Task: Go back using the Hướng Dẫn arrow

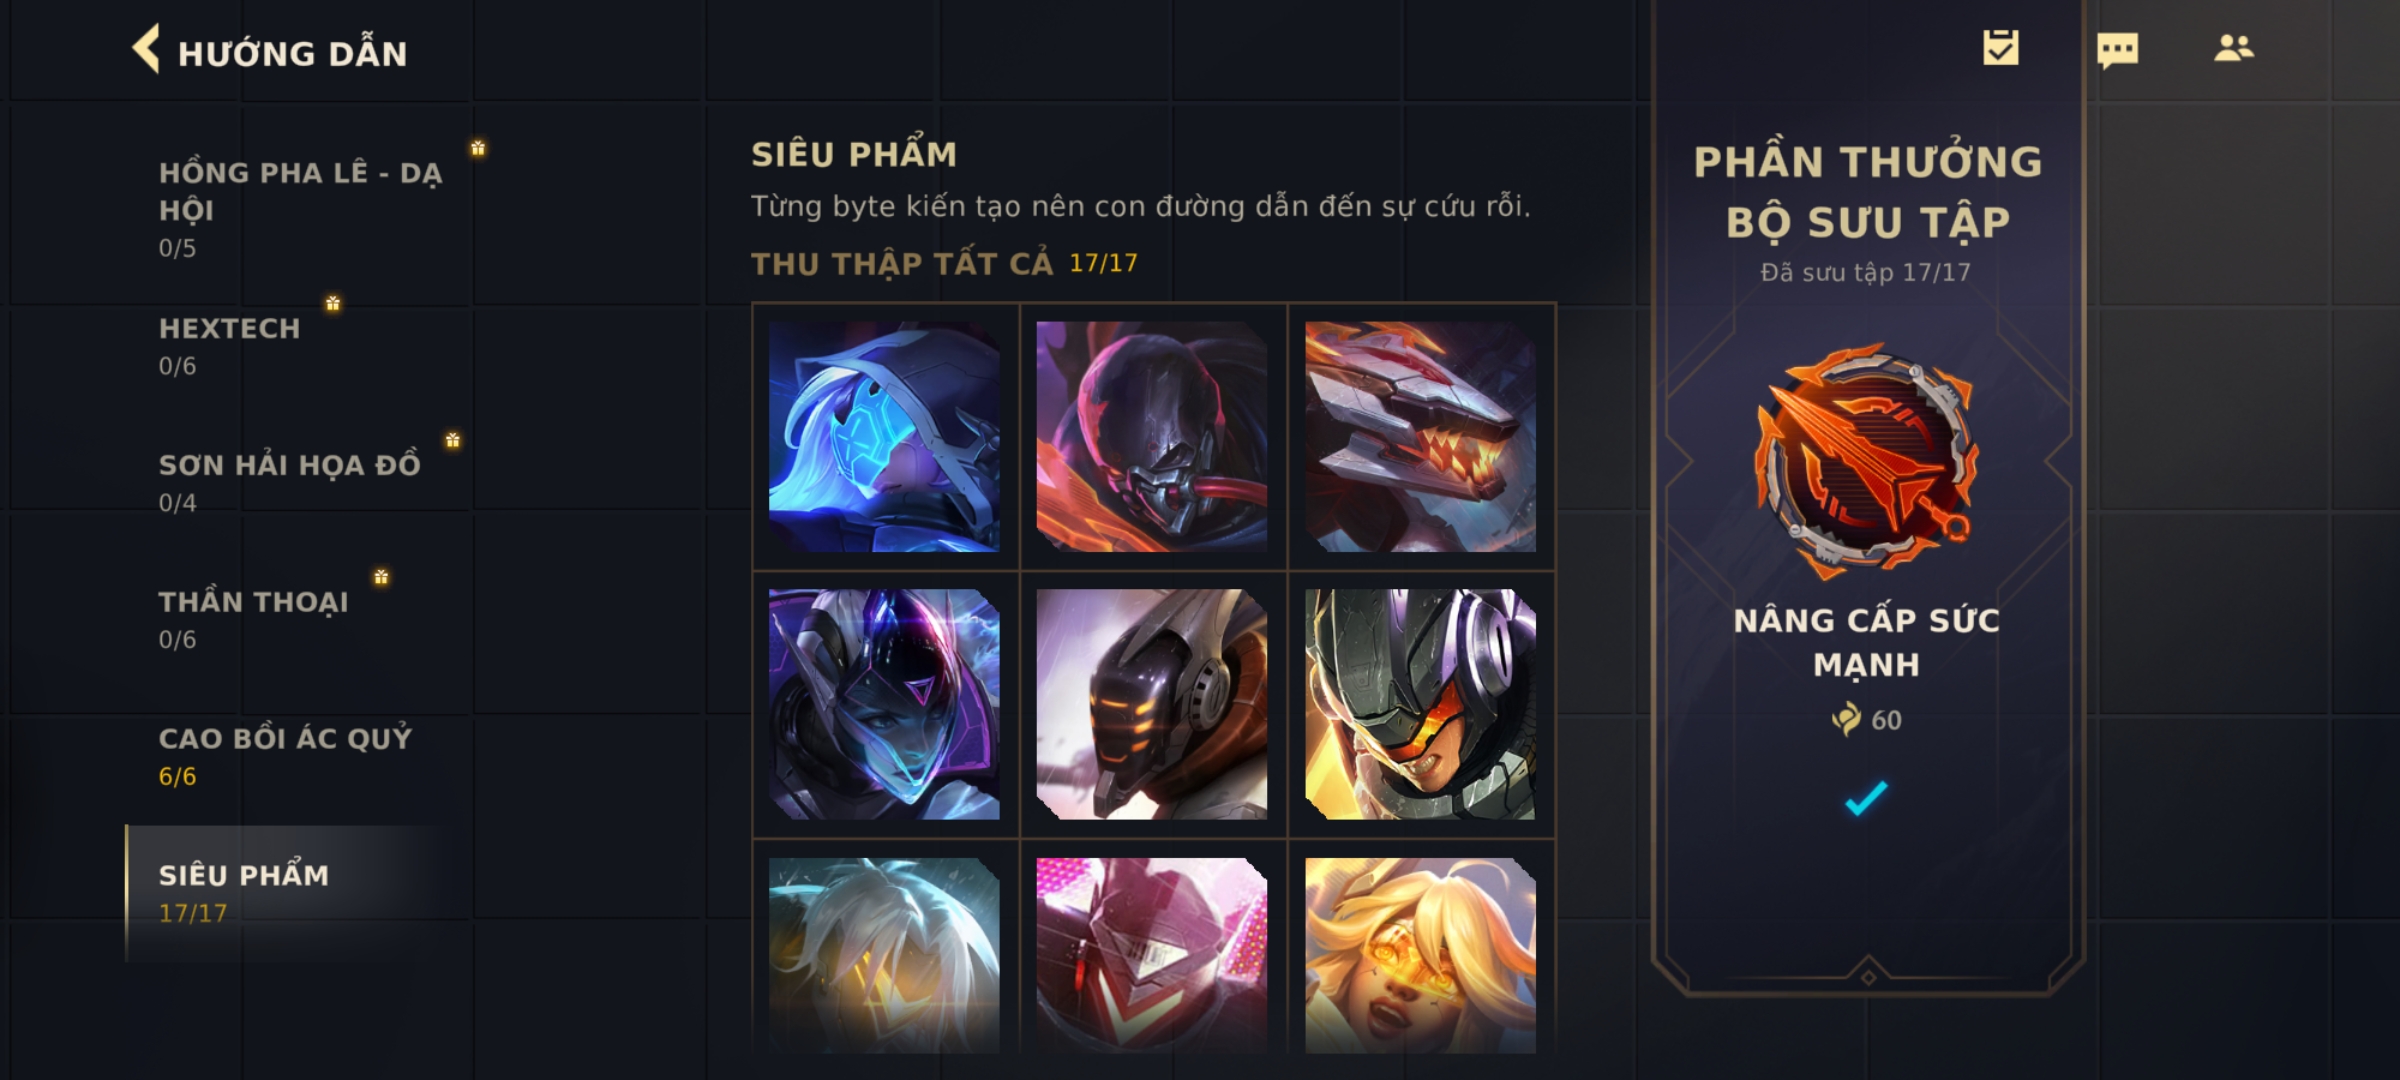Action: click(x=146, y=49)
